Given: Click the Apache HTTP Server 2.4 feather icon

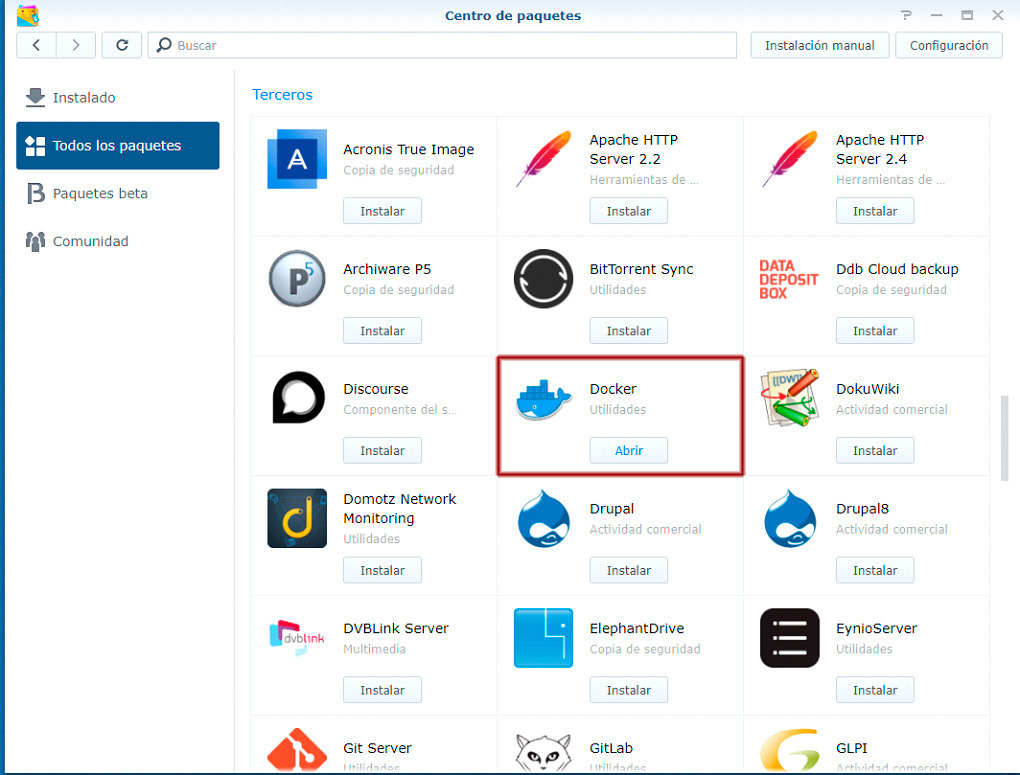Looking at the screenshot, I should pos(790,158).
